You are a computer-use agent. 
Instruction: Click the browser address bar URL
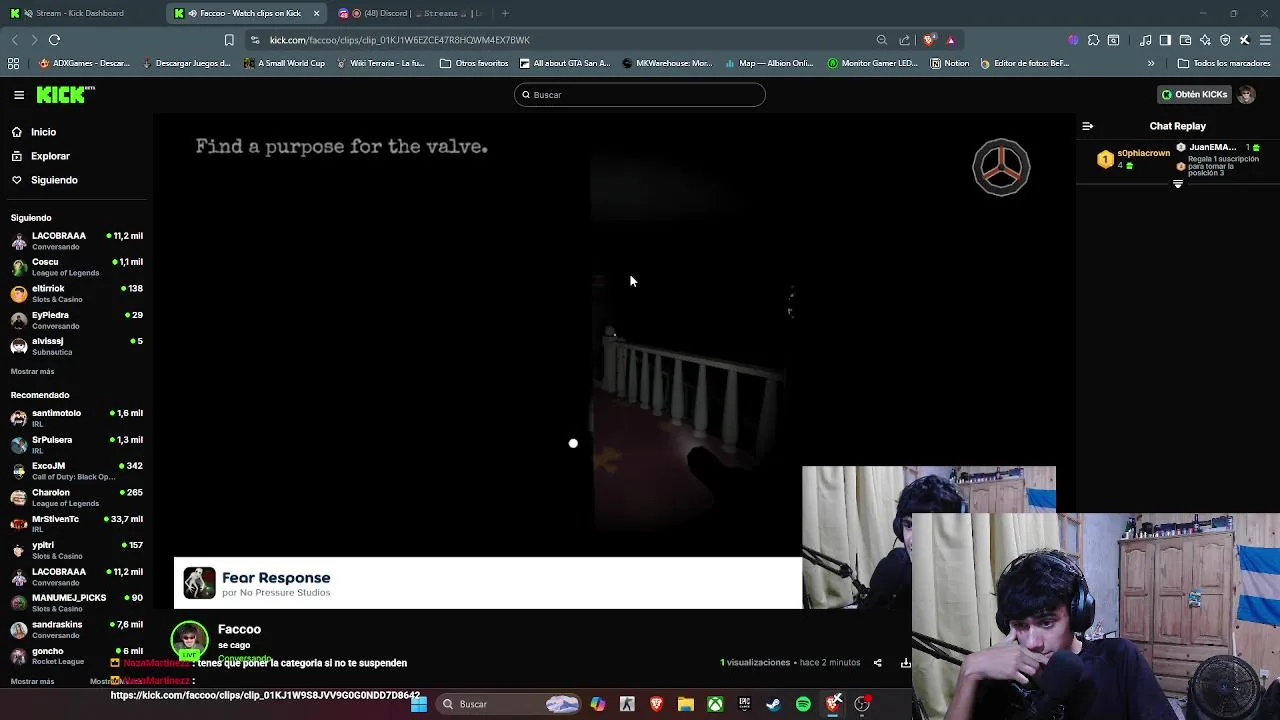400,40
